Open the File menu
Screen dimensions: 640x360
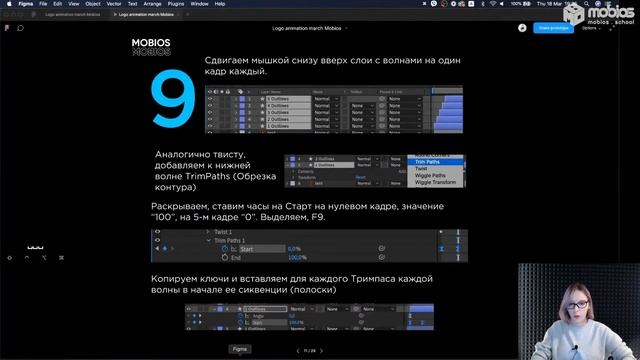43,4
